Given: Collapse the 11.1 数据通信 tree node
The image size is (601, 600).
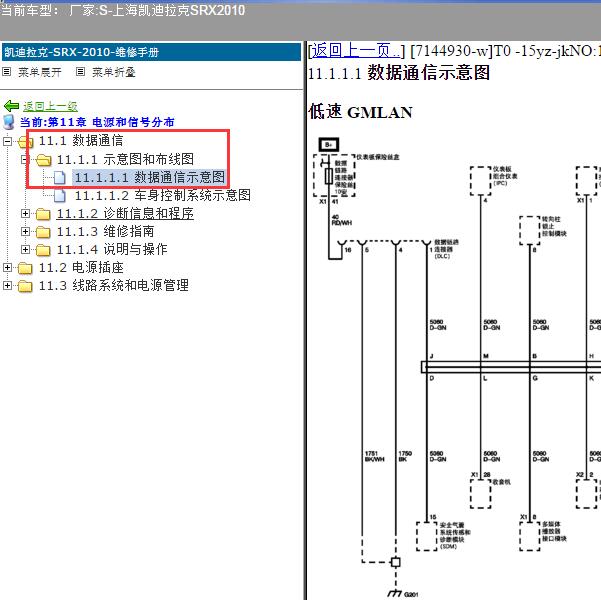Looking at the screenshot, I should pyautogui.click(x=7, y=141).
